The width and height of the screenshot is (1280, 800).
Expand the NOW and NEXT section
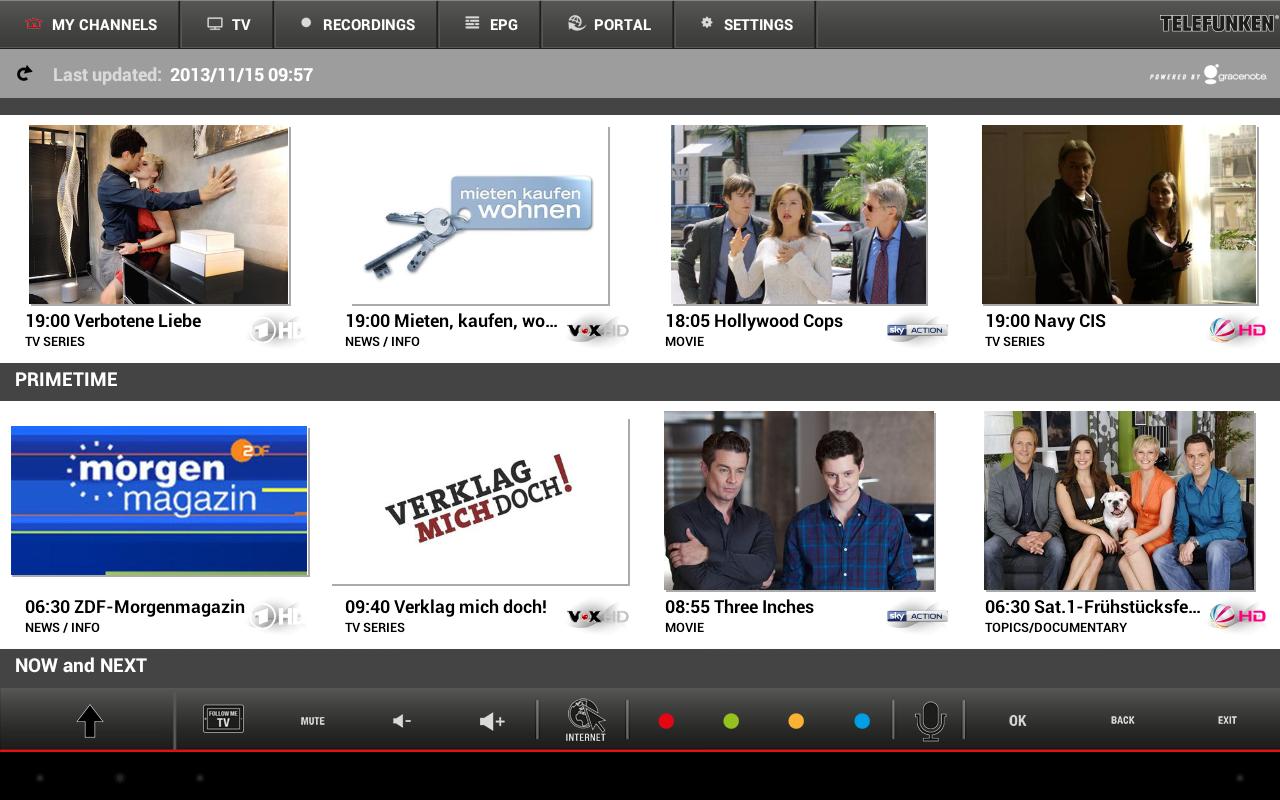point(81,666)
